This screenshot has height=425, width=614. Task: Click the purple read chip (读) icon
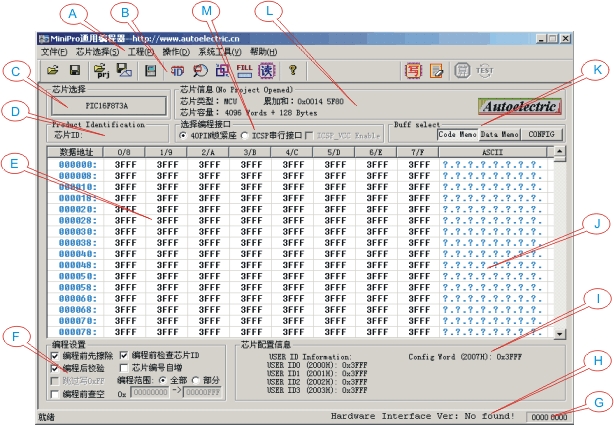tap(267, 71)
